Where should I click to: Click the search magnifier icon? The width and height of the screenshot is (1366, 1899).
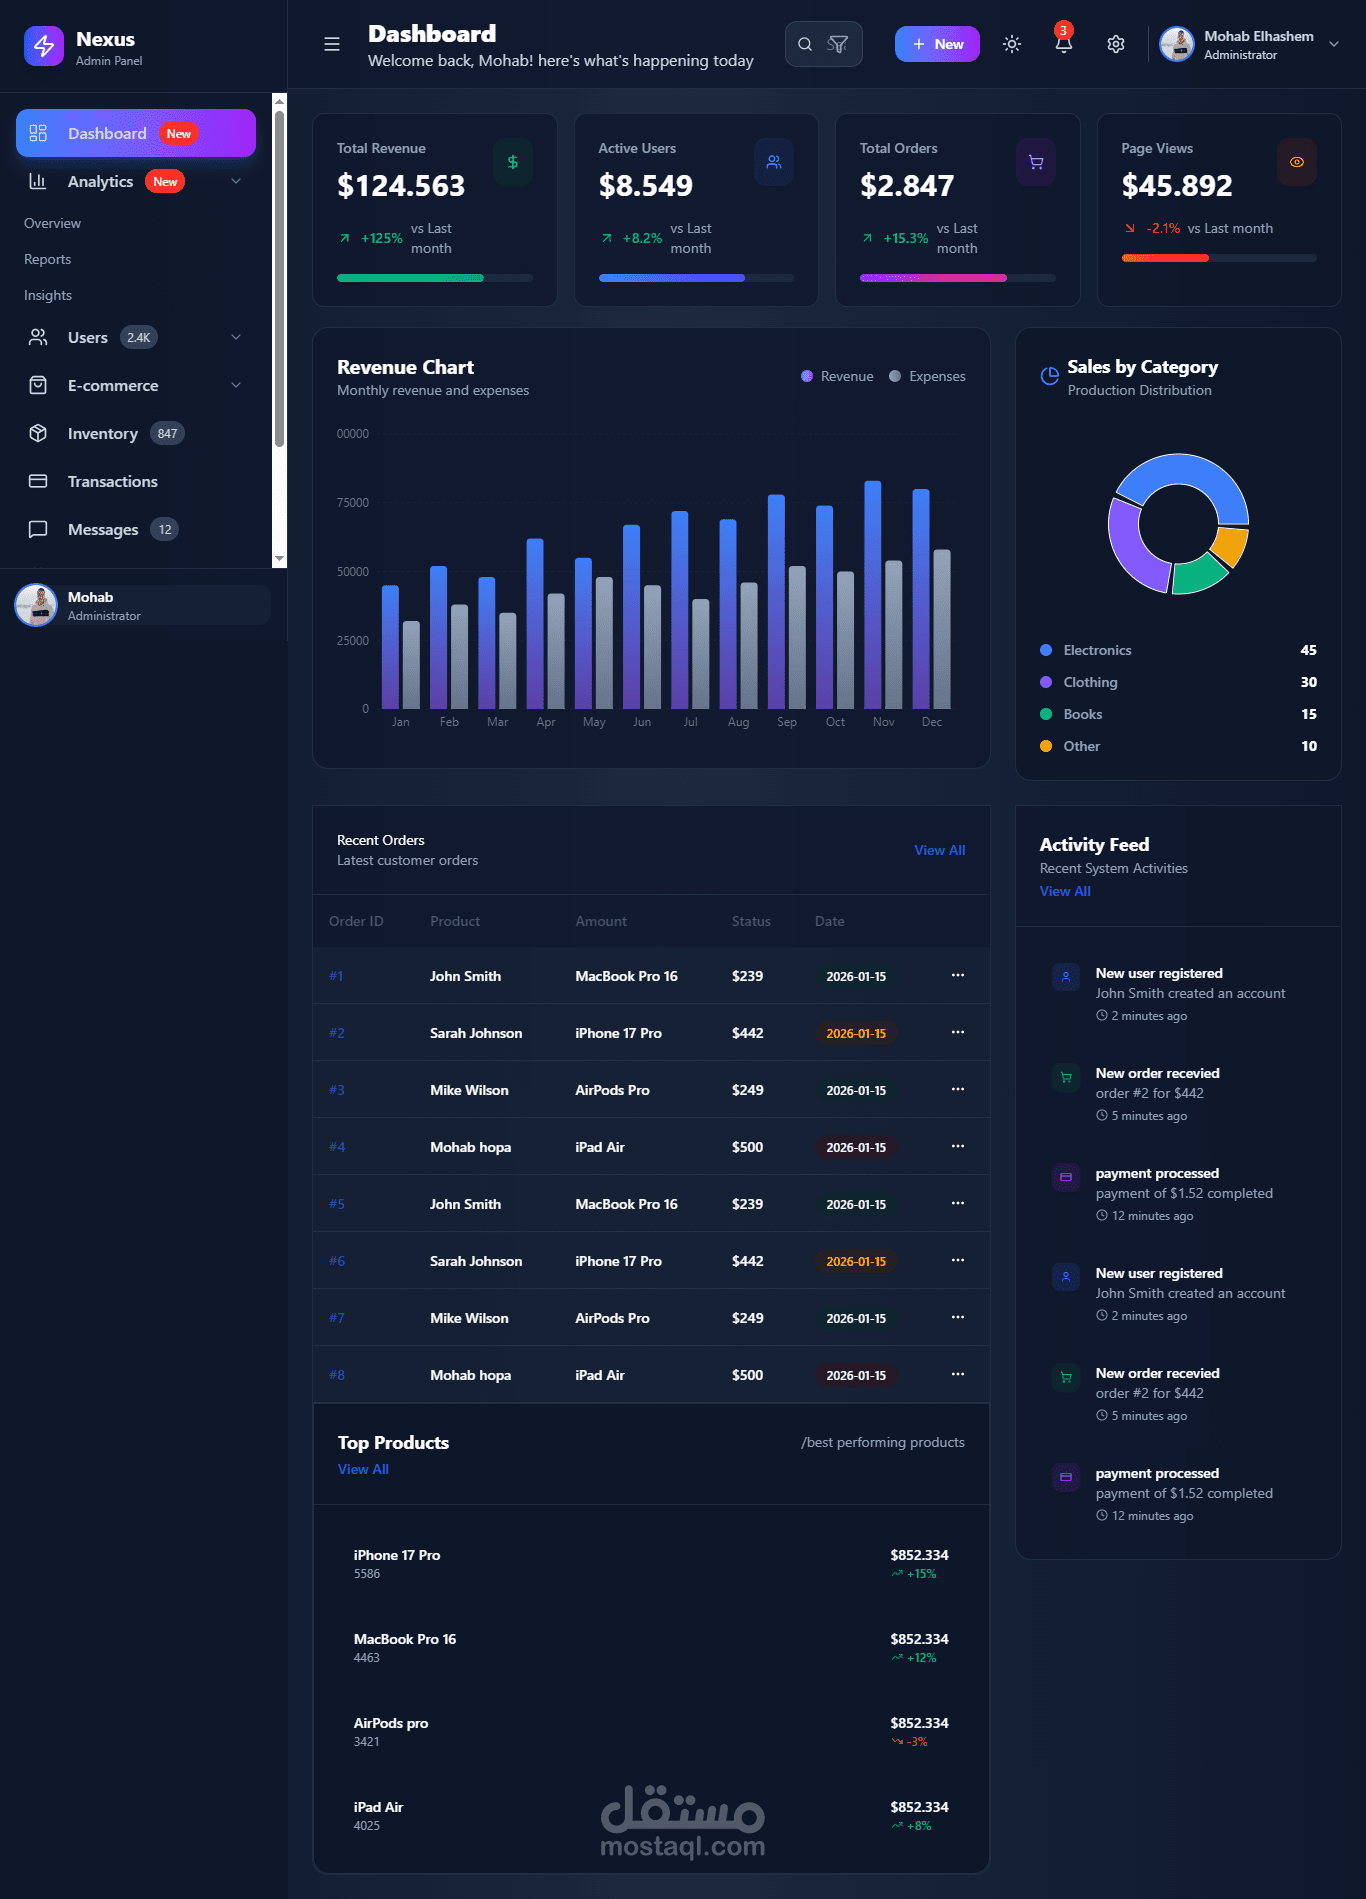point(805,44)
